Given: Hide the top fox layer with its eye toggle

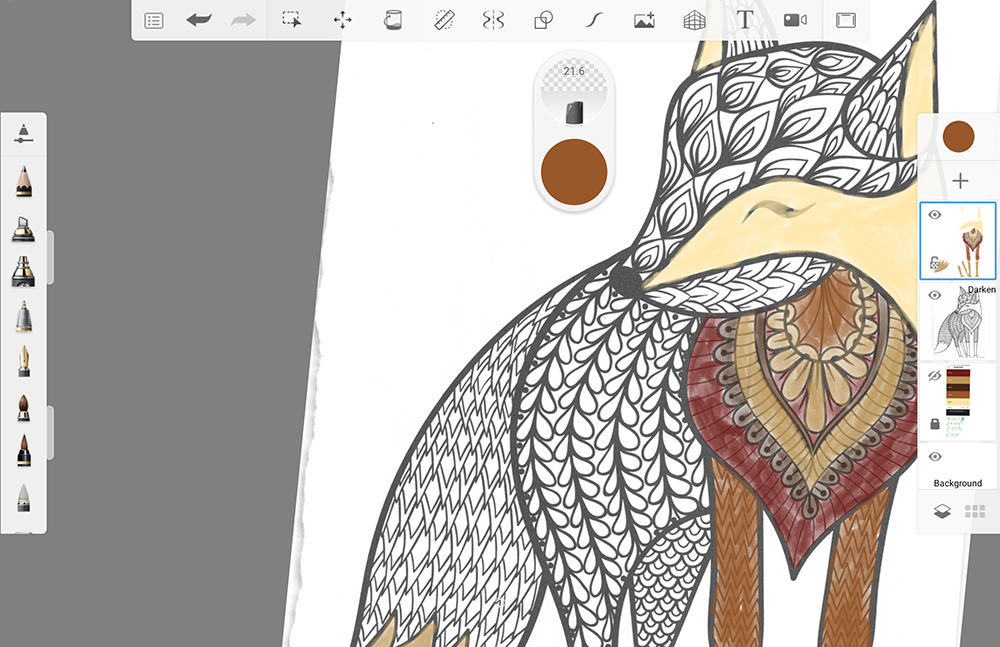Looking at the screenshot, I should [935, 214].
